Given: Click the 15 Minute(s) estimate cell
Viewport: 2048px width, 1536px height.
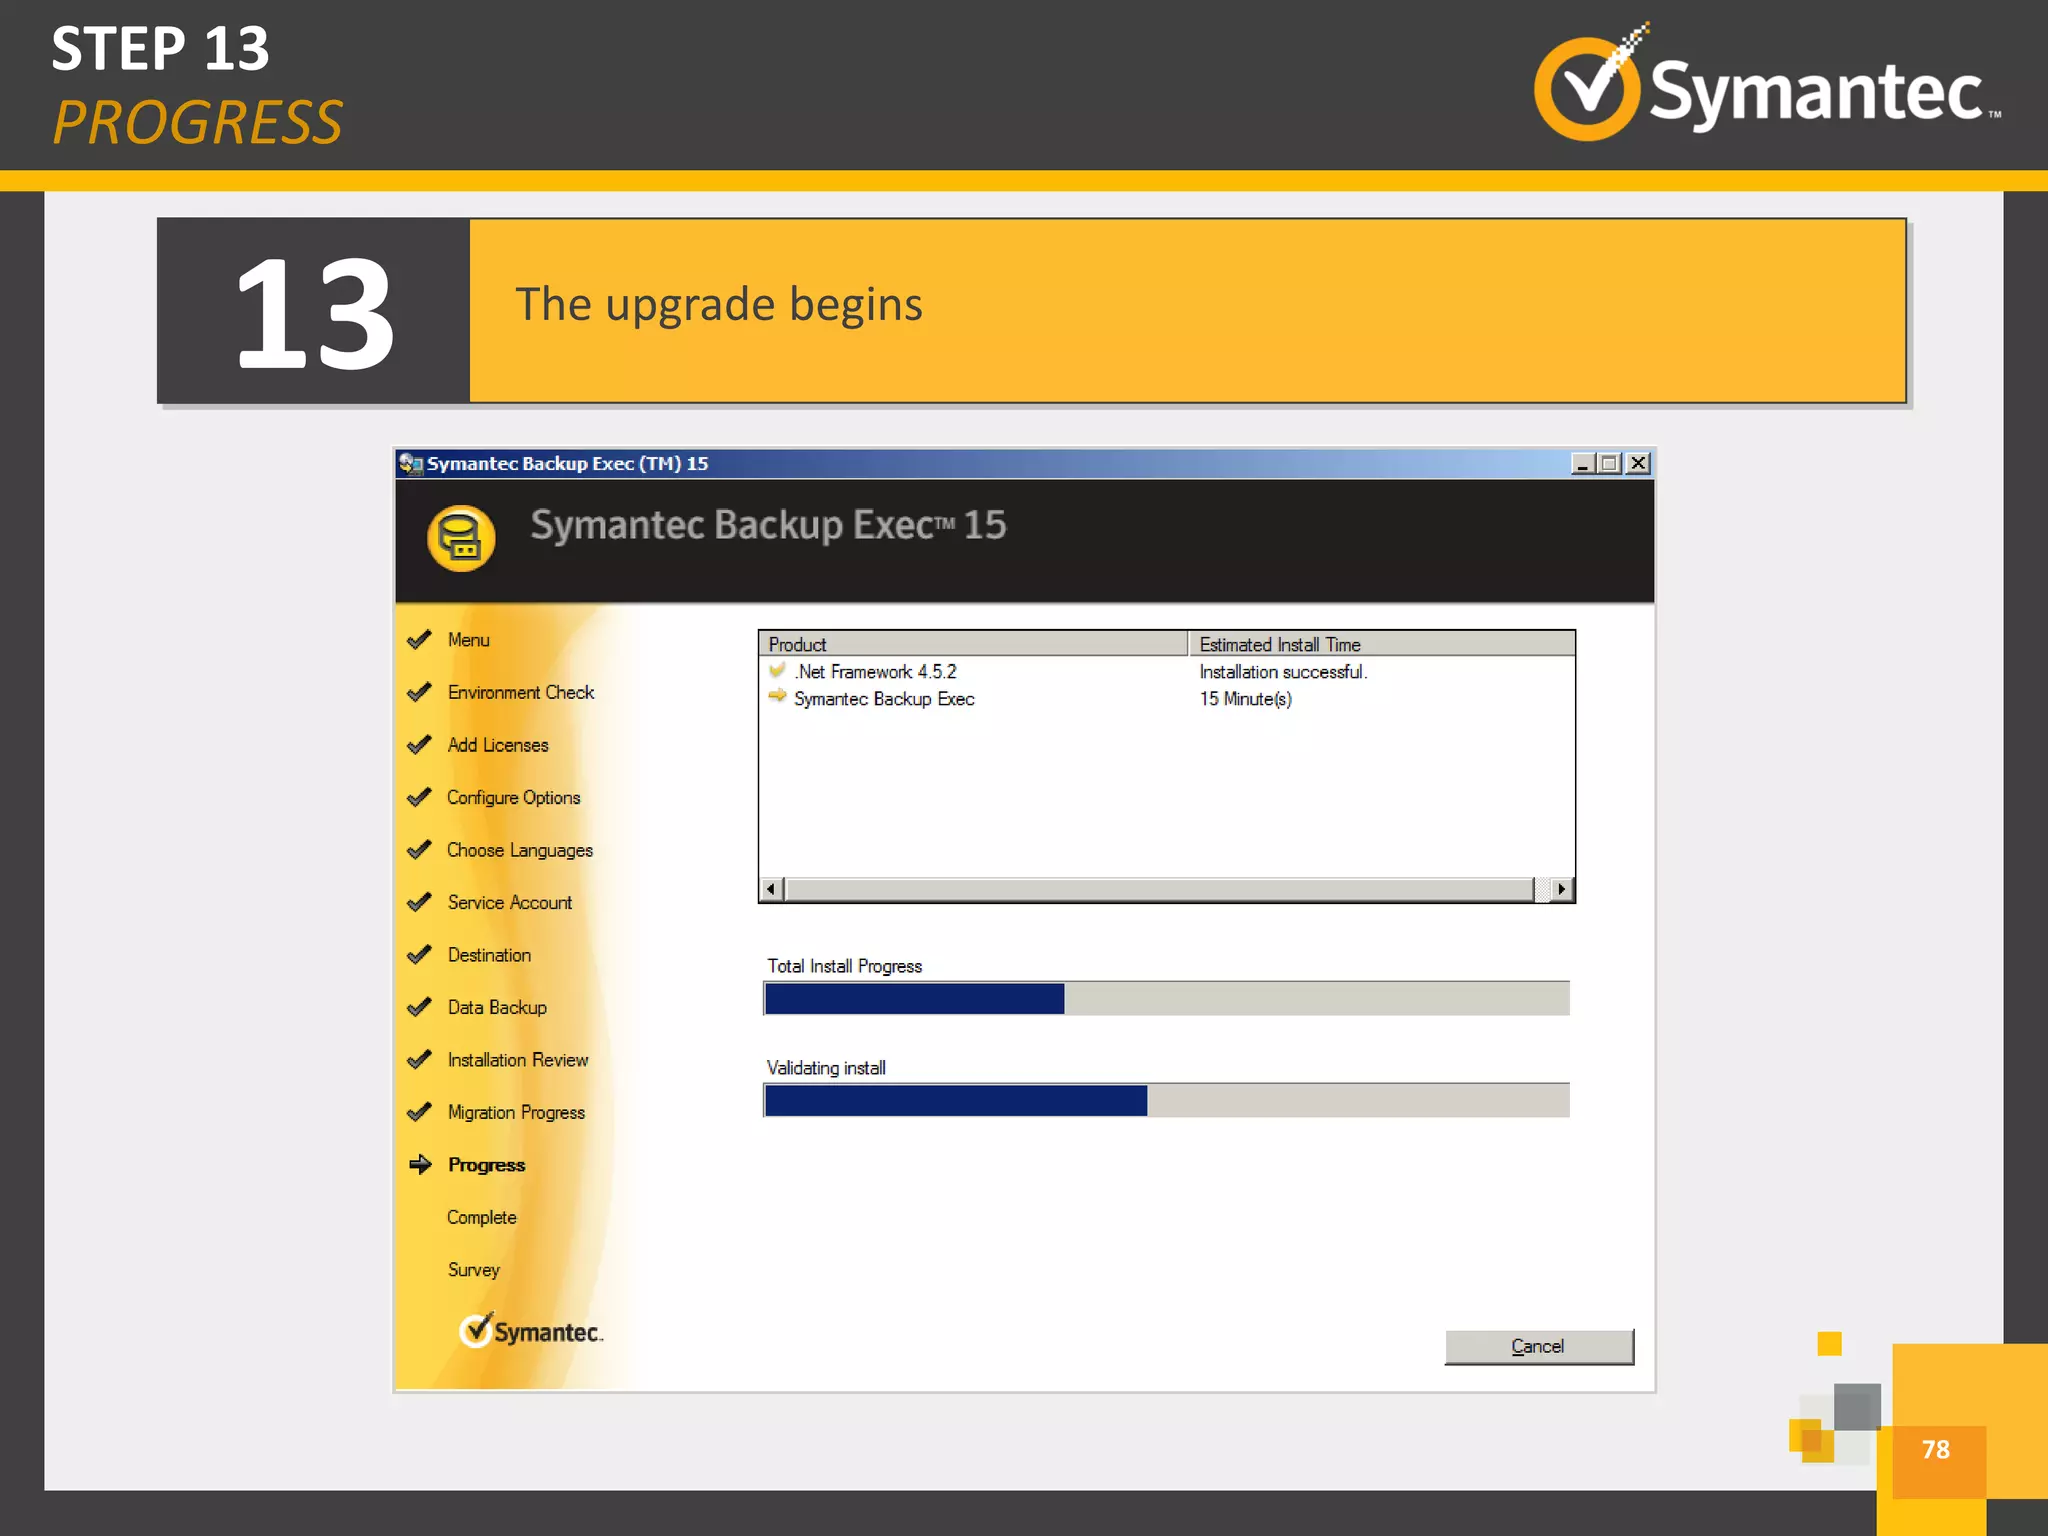Looking at the screenshot, I should (x=1246, y=699).
